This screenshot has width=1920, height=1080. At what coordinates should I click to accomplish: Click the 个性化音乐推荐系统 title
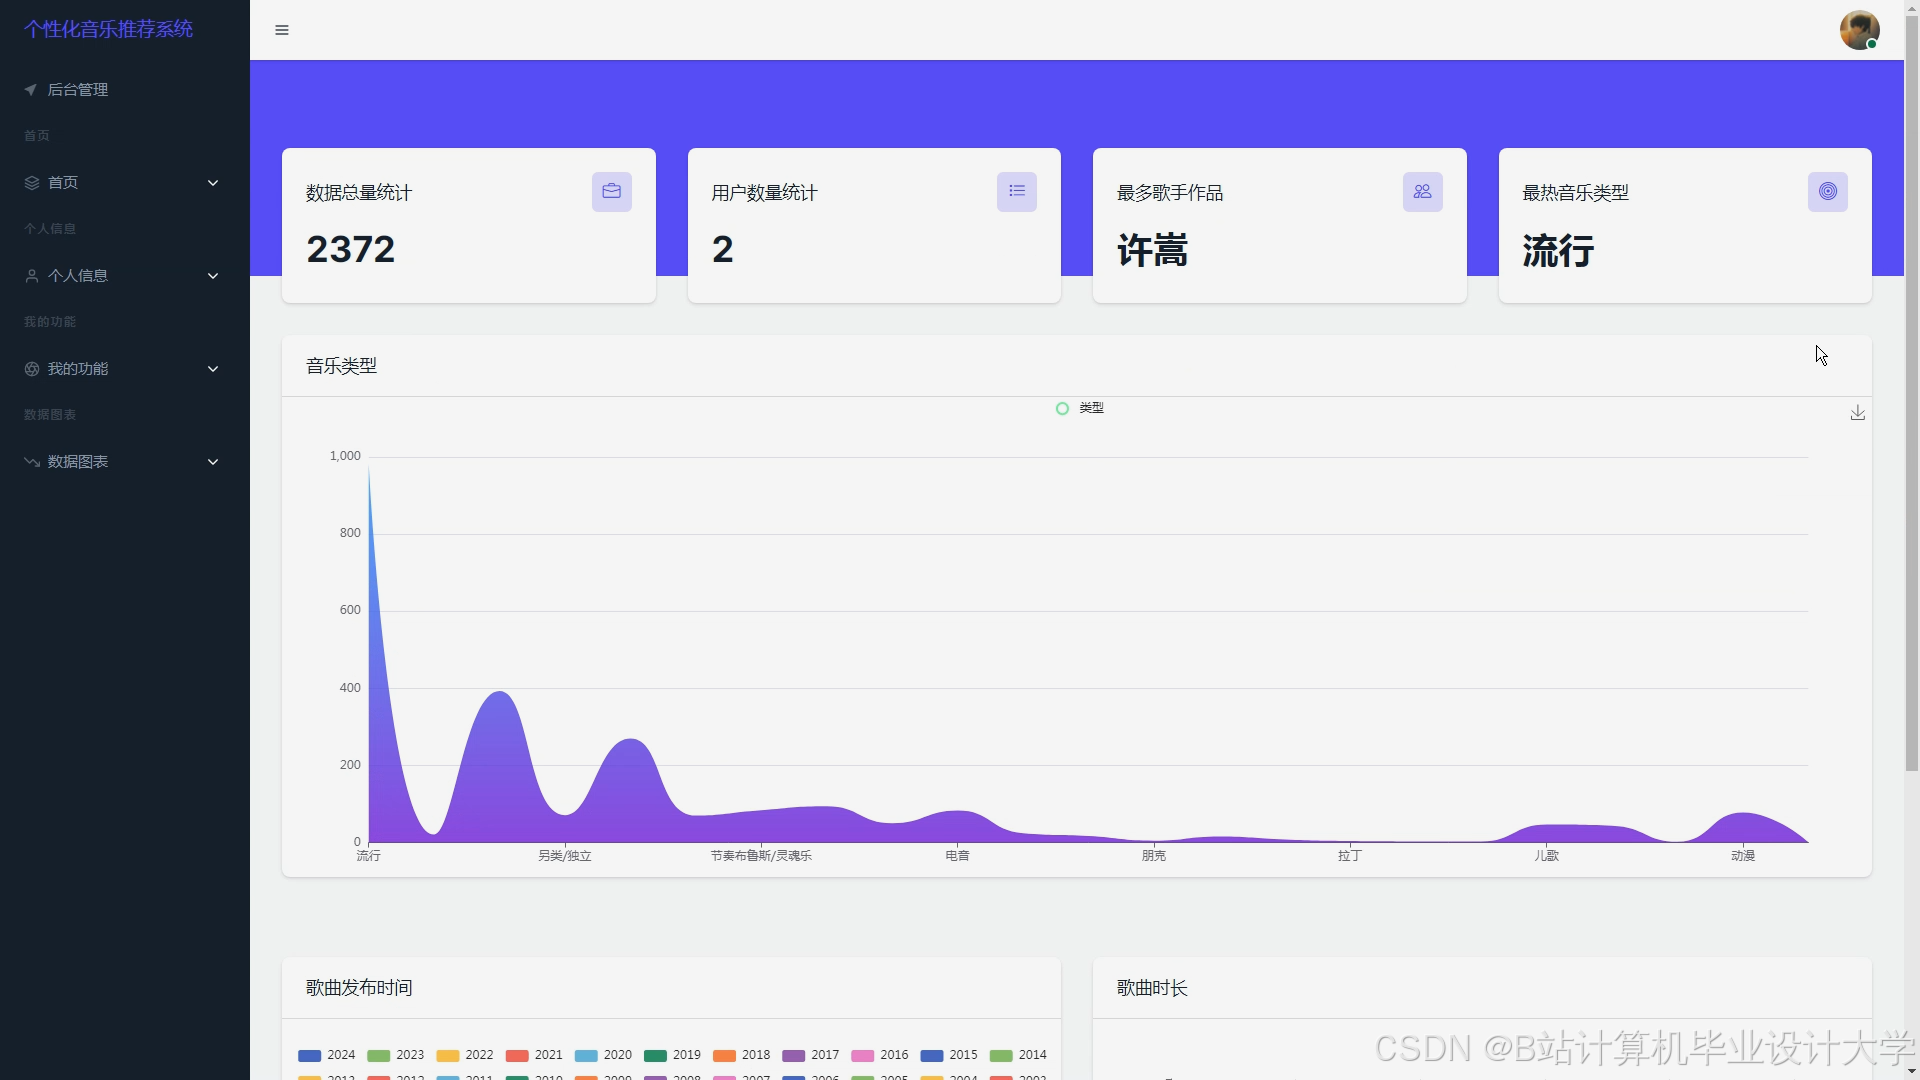coord(108,29)
